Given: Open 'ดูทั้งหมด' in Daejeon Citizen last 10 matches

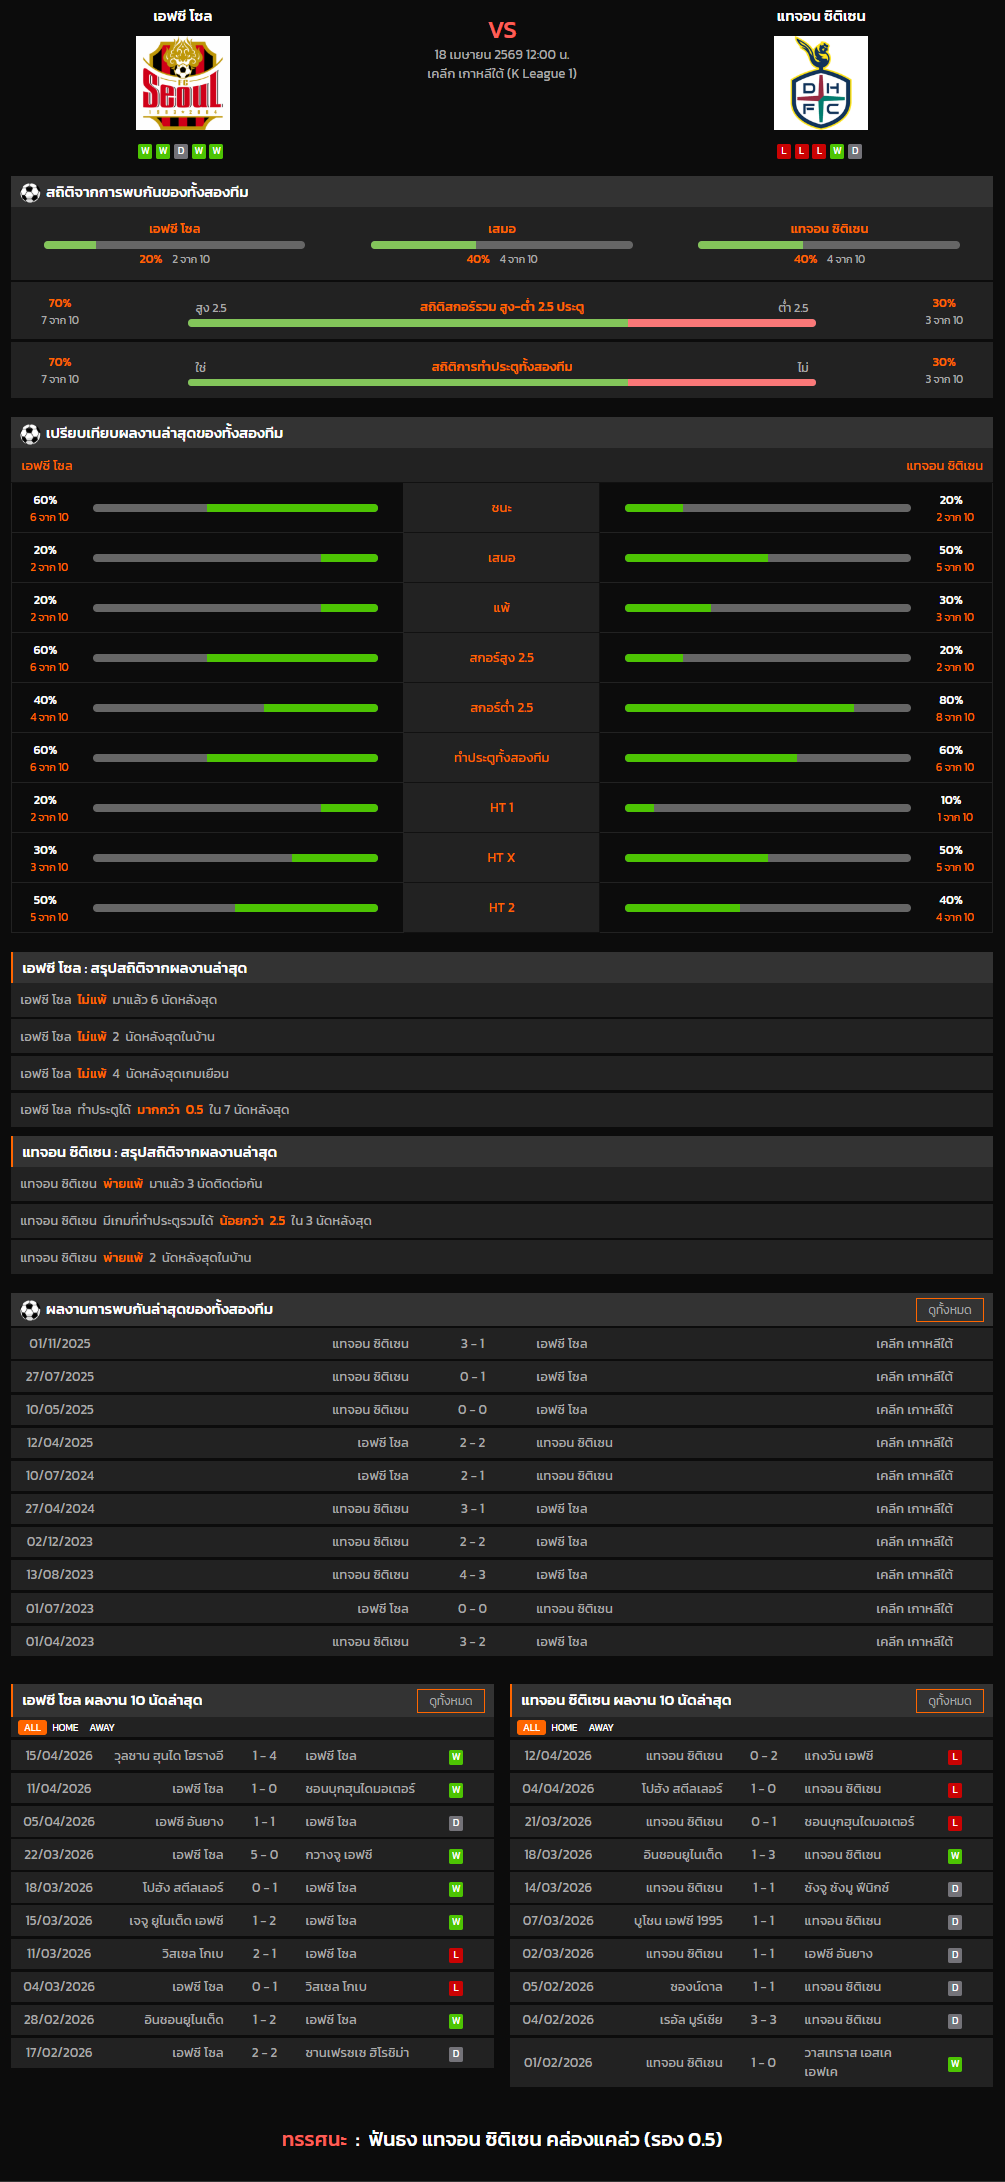Looking at the screenshot, I should 949,1700.
